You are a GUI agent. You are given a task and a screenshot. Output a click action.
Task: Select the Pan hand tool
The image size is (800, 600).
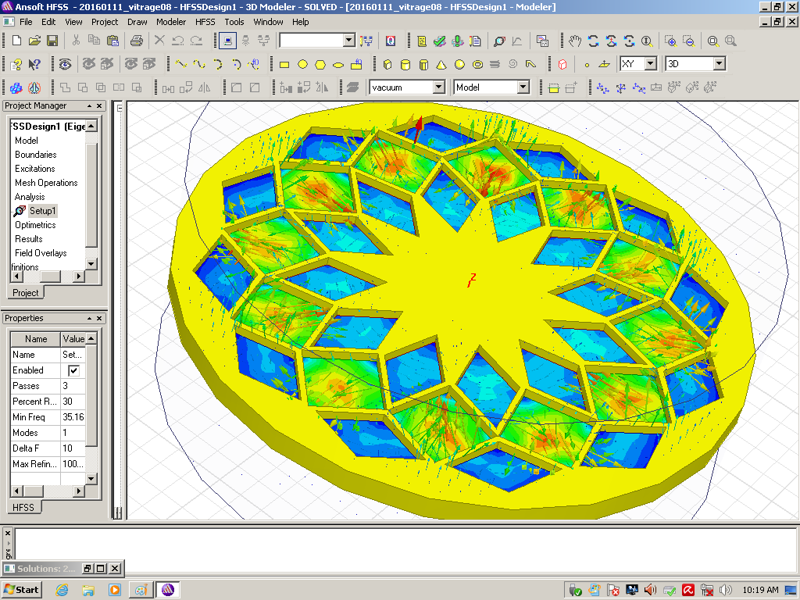tap(575, 41)
